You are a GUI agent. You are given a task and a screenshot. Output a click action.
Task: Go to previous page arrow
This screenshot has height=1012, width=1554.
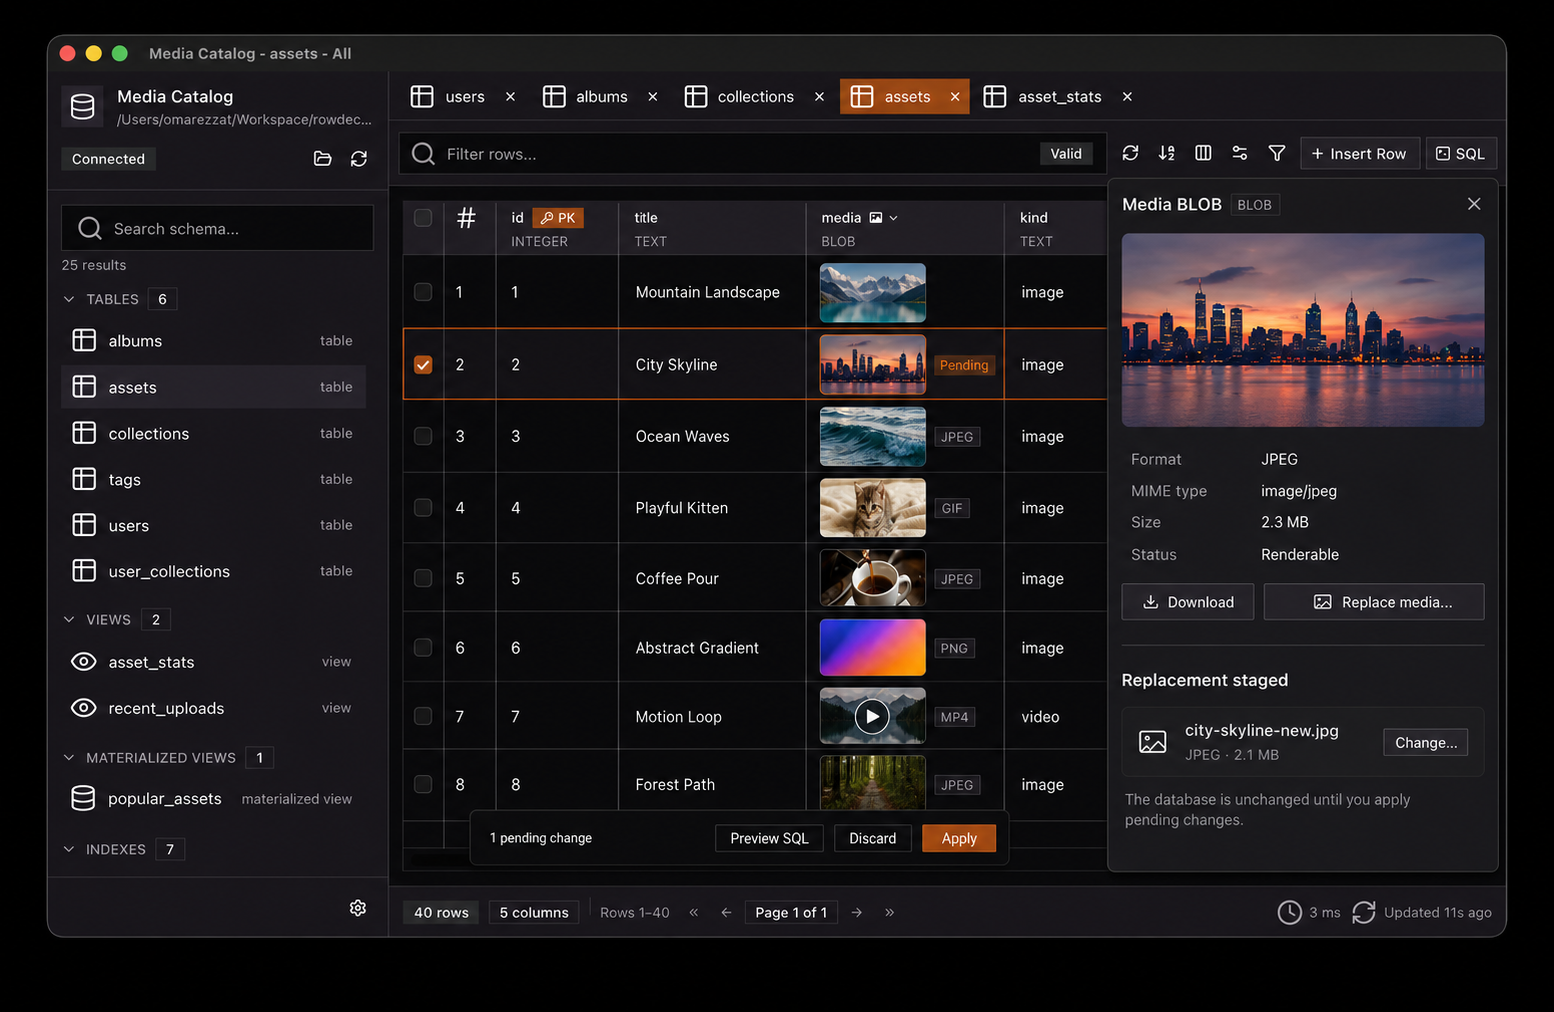coord(726,912)
